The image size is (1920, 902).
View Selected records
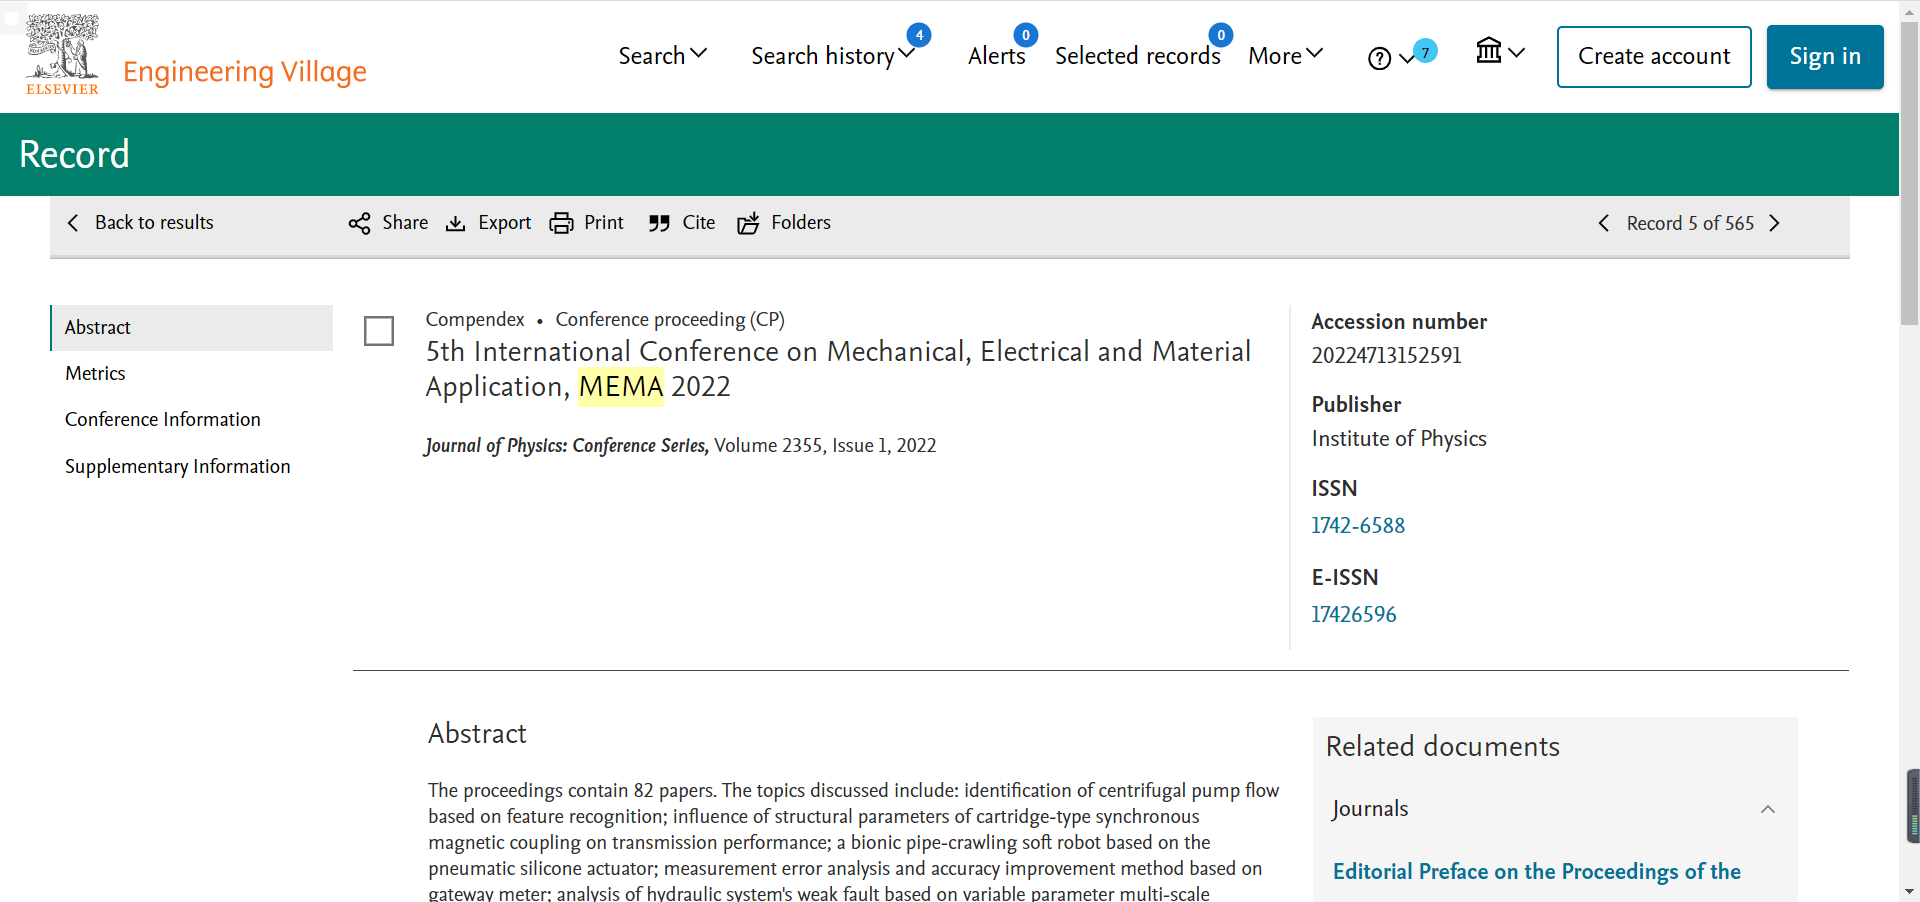(1137, 56)
